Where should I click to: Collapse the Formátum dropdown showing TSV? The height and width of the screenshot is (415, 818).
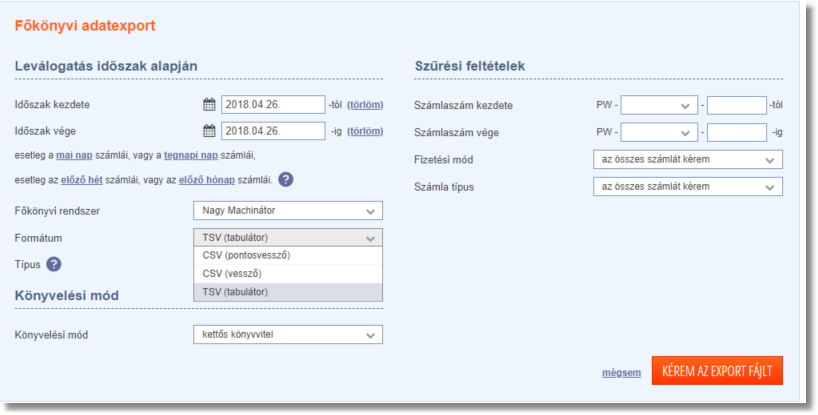(287, 237)
